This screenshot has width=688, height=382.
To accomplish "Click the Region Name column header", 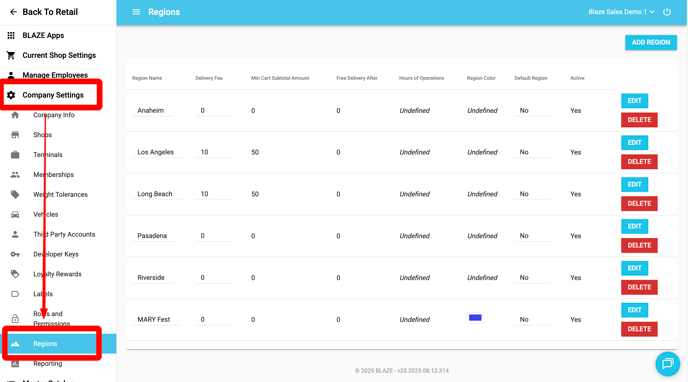I will click(x=147, y=78).
